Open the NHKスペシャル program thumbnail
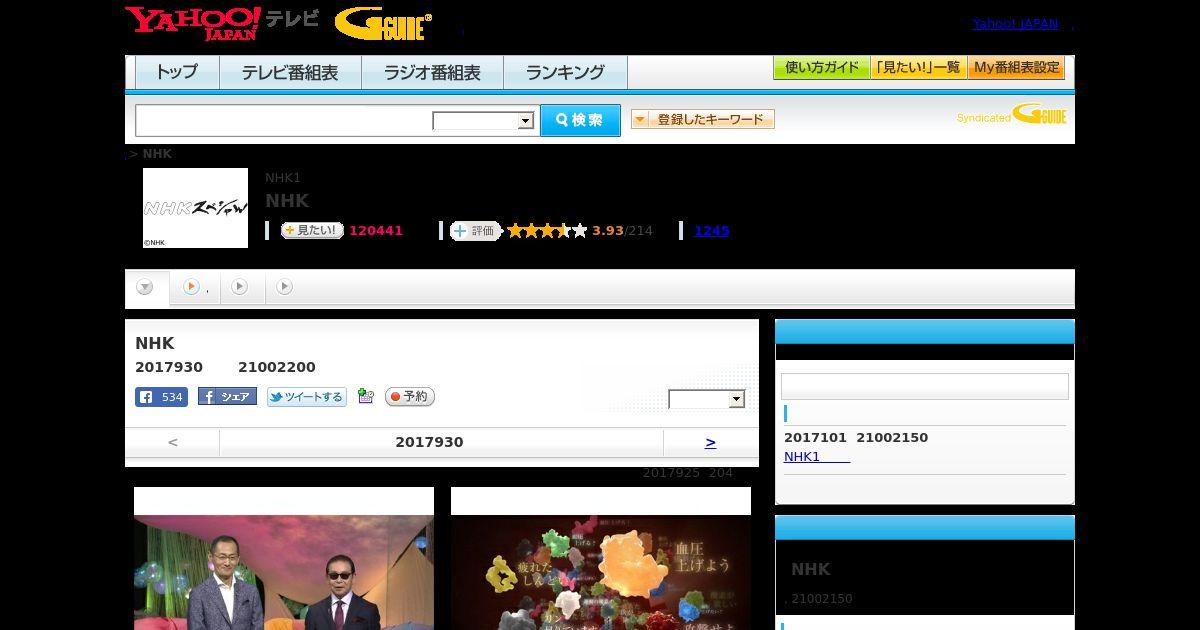 tap(195, 208)
